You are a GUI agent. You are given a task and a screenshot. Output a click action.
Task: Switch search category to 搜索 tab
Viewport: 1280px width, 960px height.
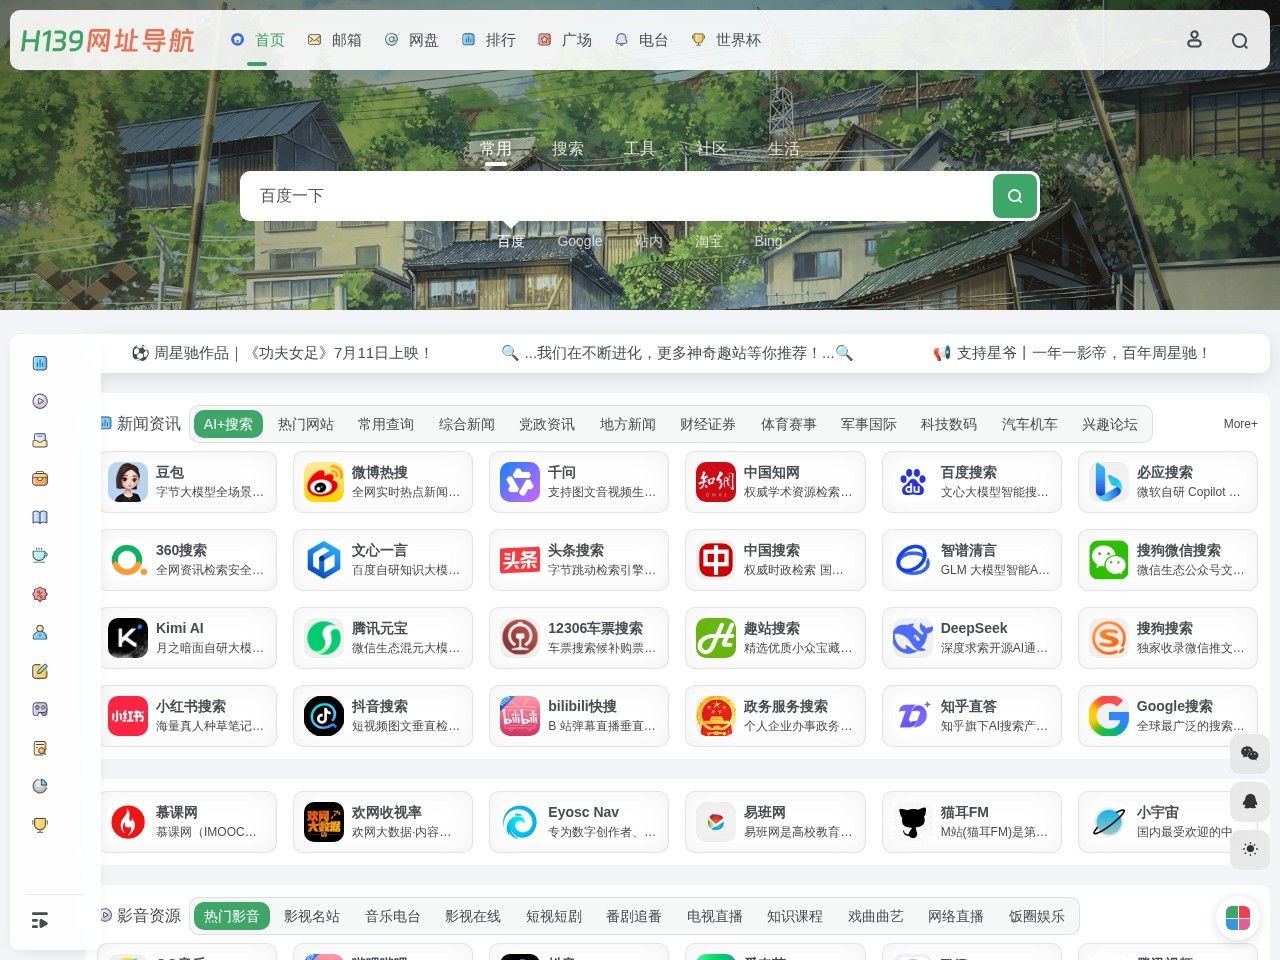(x=568, y=149)
